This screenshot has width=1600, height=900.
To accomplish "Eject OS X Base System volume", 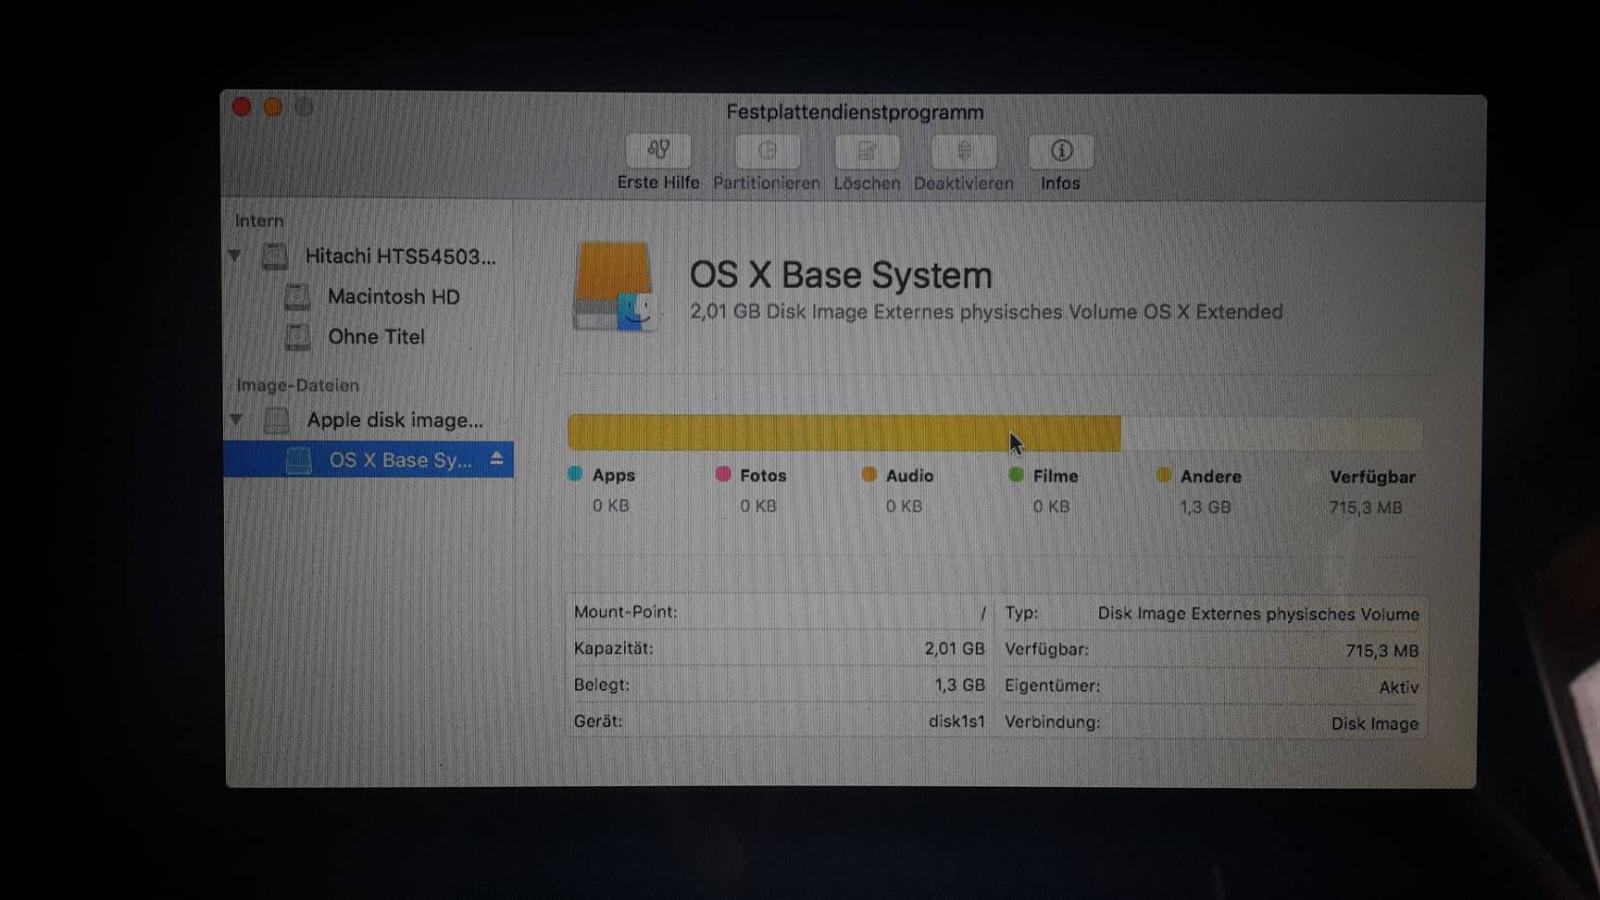I will click(x=496, y=459).
